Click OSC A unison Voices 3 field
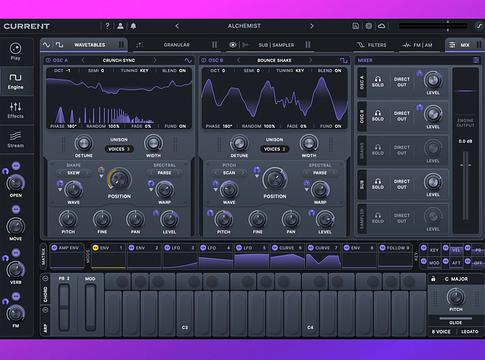The image size is (485, 360). [x=119, y=149]
